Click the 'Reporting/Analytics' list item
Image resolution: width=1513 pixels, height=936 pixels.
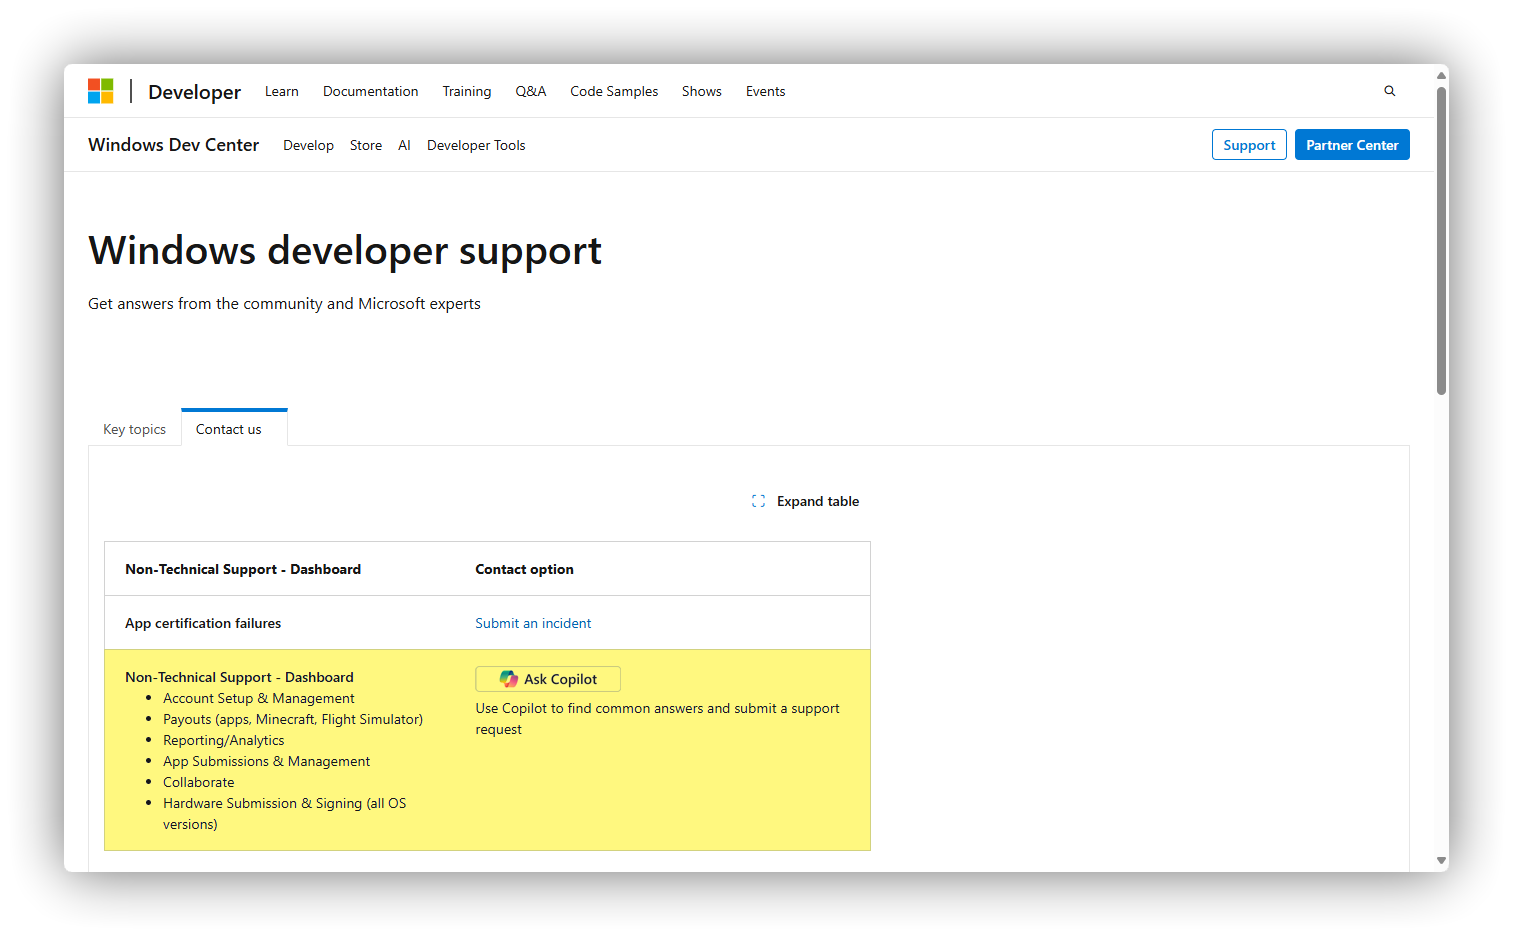(x=224, y=740)
